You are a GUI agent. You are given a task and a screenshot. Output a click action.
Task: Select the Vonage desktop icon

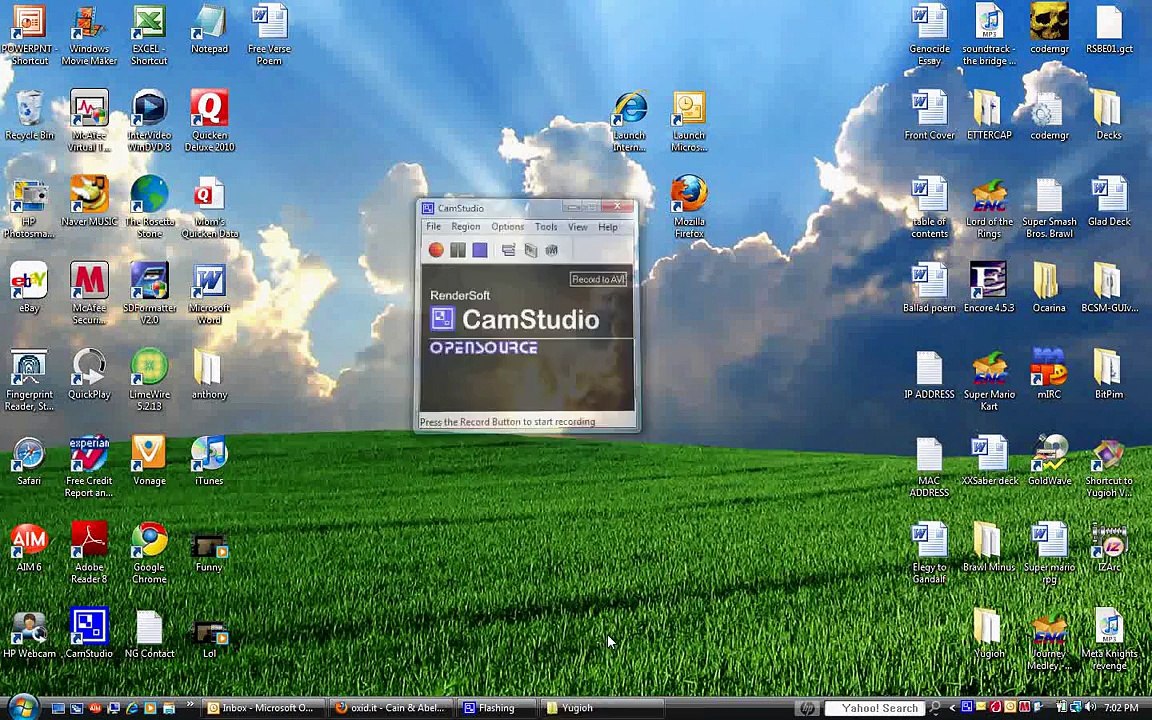[x=149, y=461]
